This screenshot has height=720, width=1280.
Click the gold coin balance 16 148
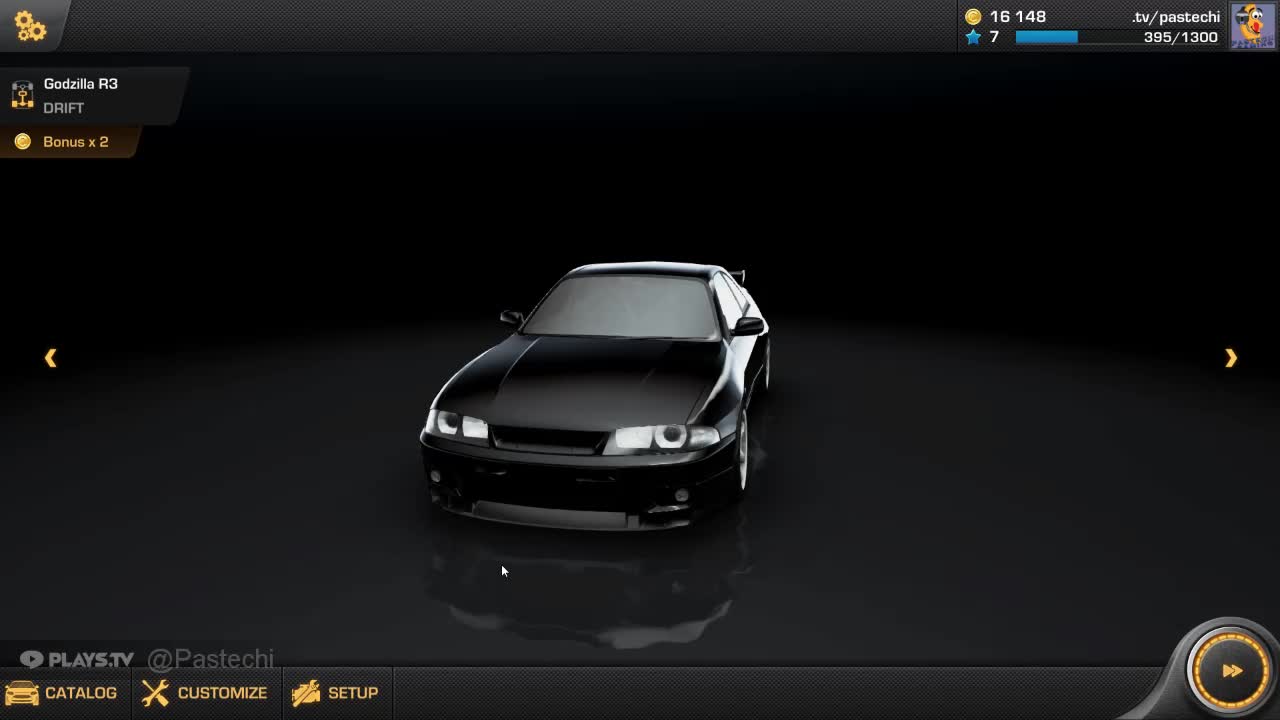click(x=1005, y=17)
